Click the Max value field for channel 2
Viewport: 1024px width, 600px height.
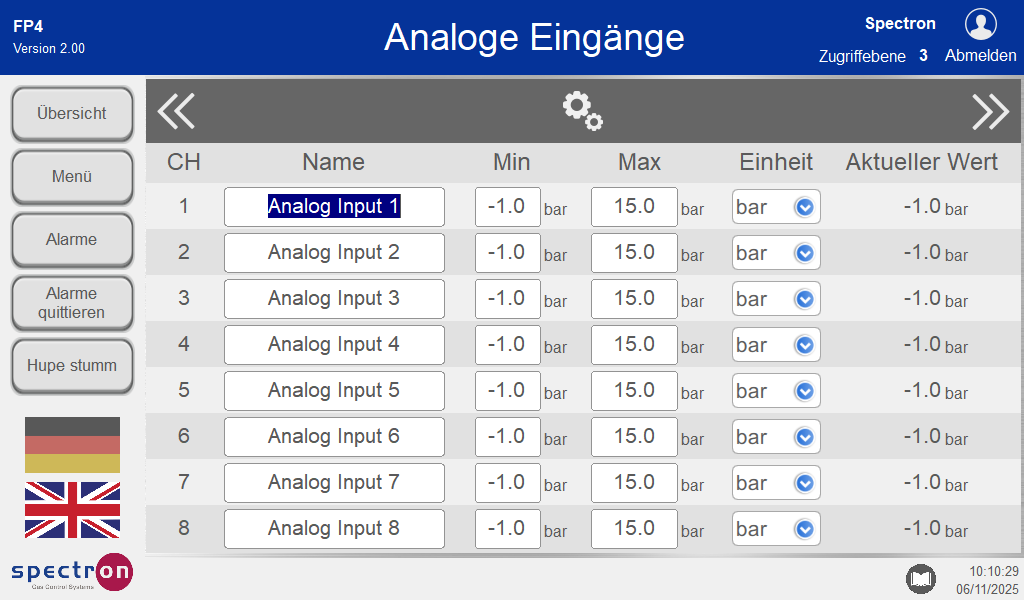pos(634,253)
